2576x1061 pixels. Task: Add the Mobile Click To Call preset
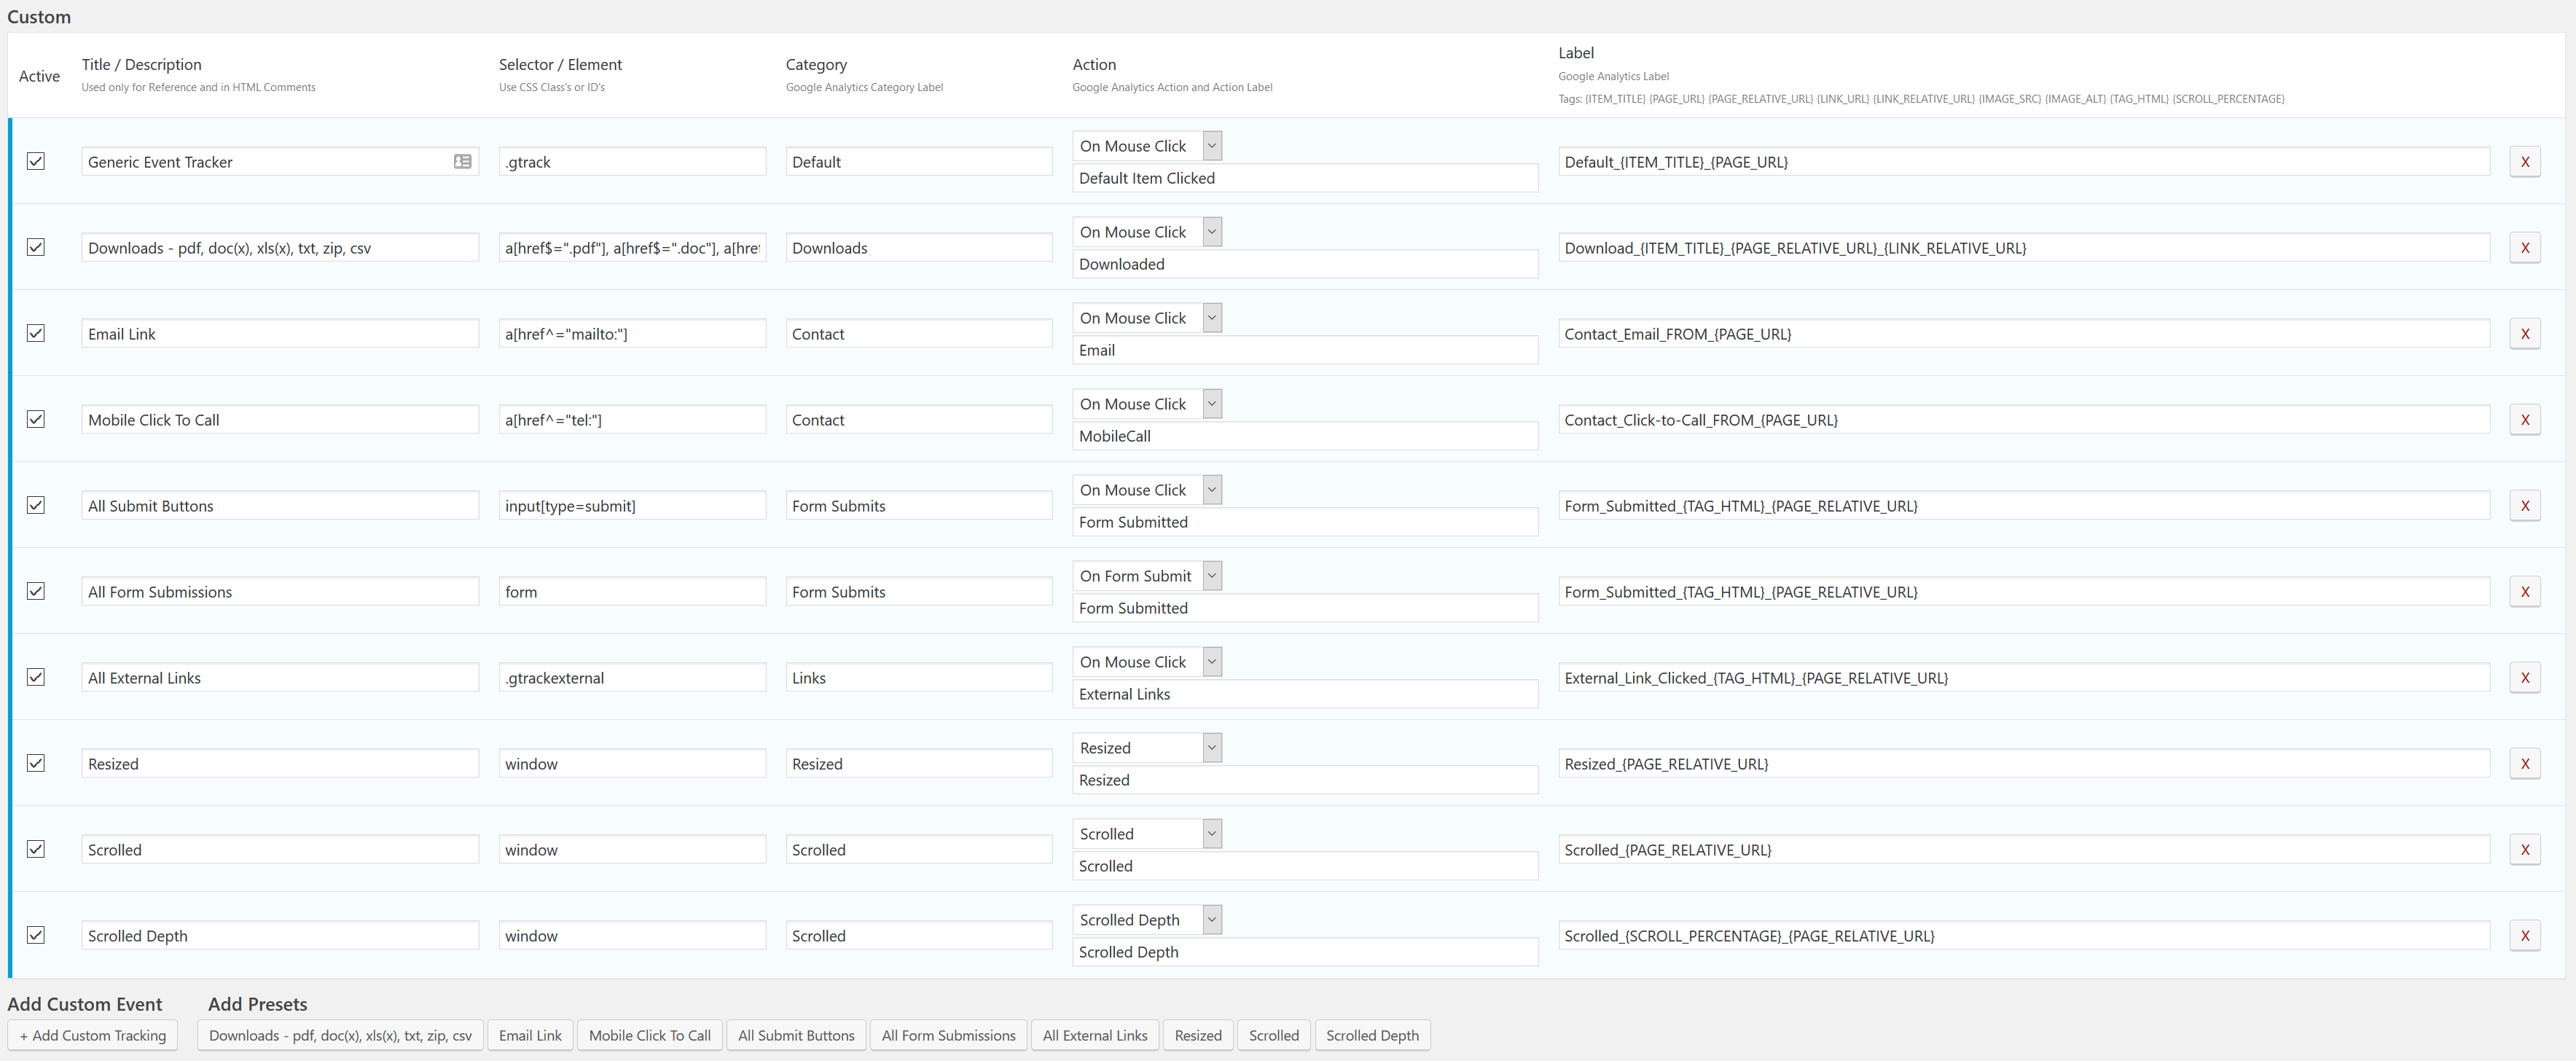click(649, 1035)
